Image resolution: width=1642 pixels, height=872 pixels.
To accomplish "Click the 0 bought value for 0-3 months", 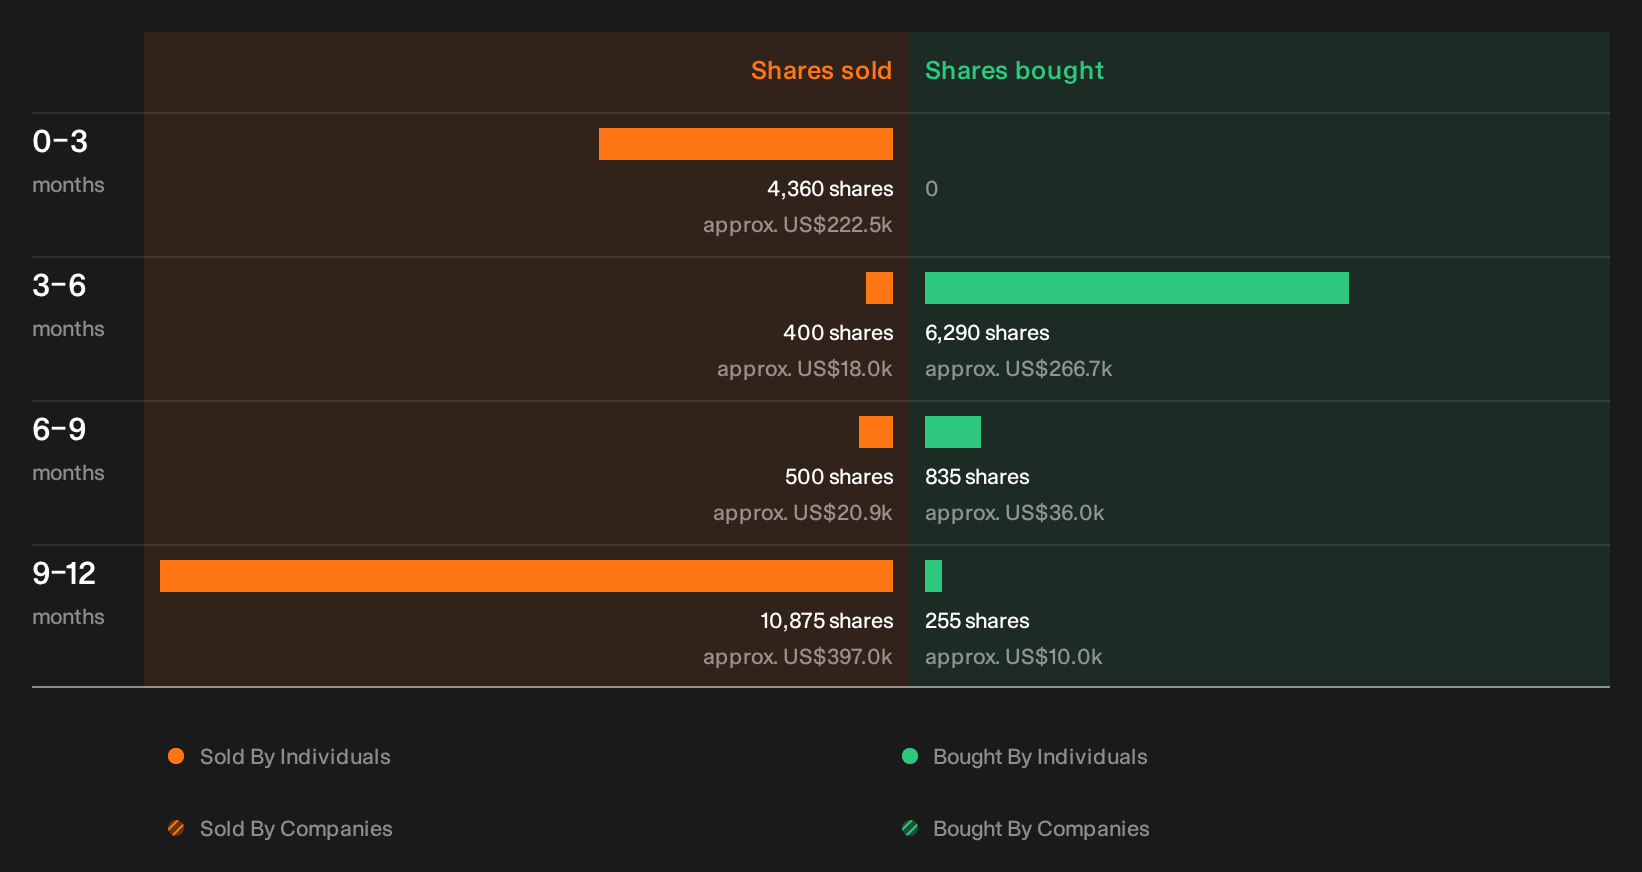I will [x=932, y=189].
